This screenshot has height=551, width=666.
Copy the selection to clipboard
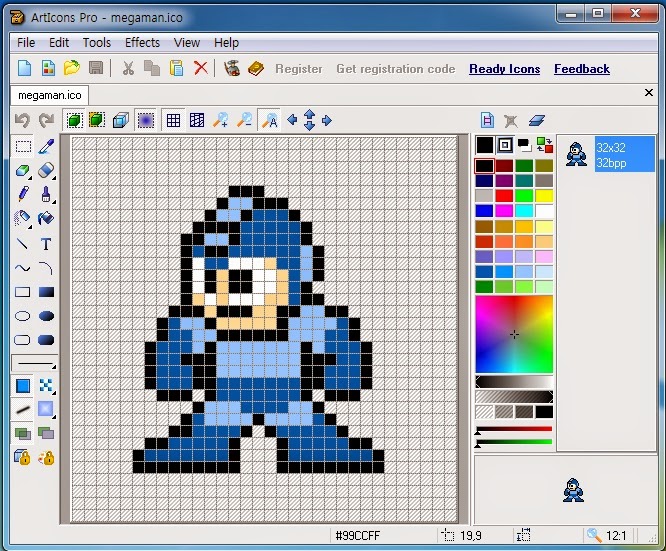pyautogui.click(x=152, y=68)
